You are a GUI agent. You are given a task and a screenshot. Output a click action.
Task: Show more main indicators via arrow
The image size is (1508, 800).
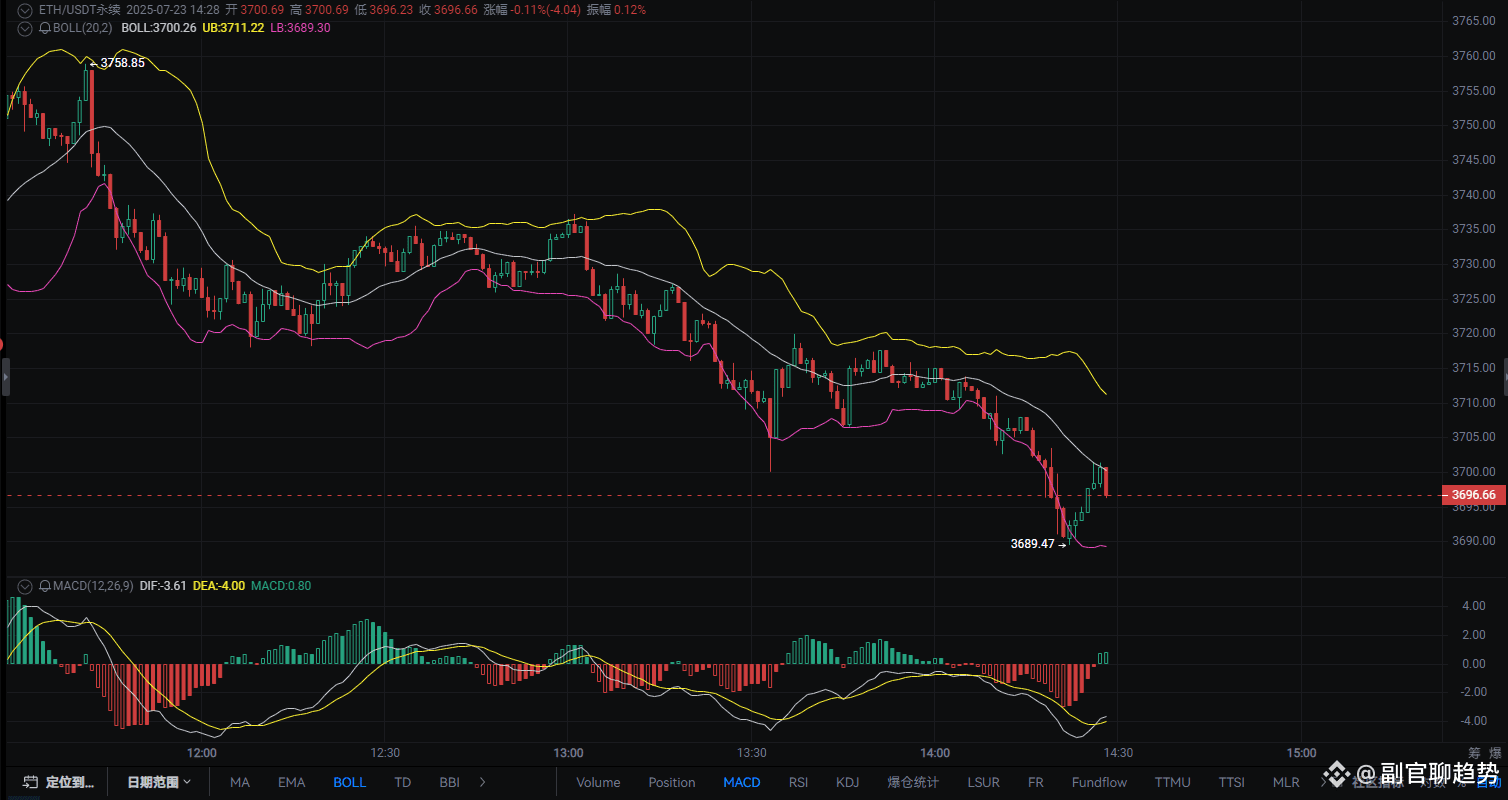pos(483,782)
